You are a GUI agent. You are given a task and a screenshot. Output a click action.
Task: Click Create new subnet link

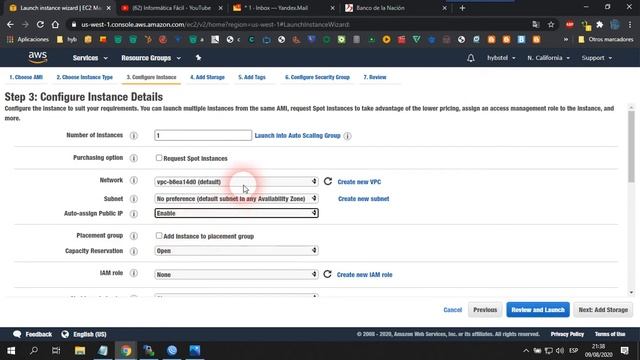pos(363,199)
